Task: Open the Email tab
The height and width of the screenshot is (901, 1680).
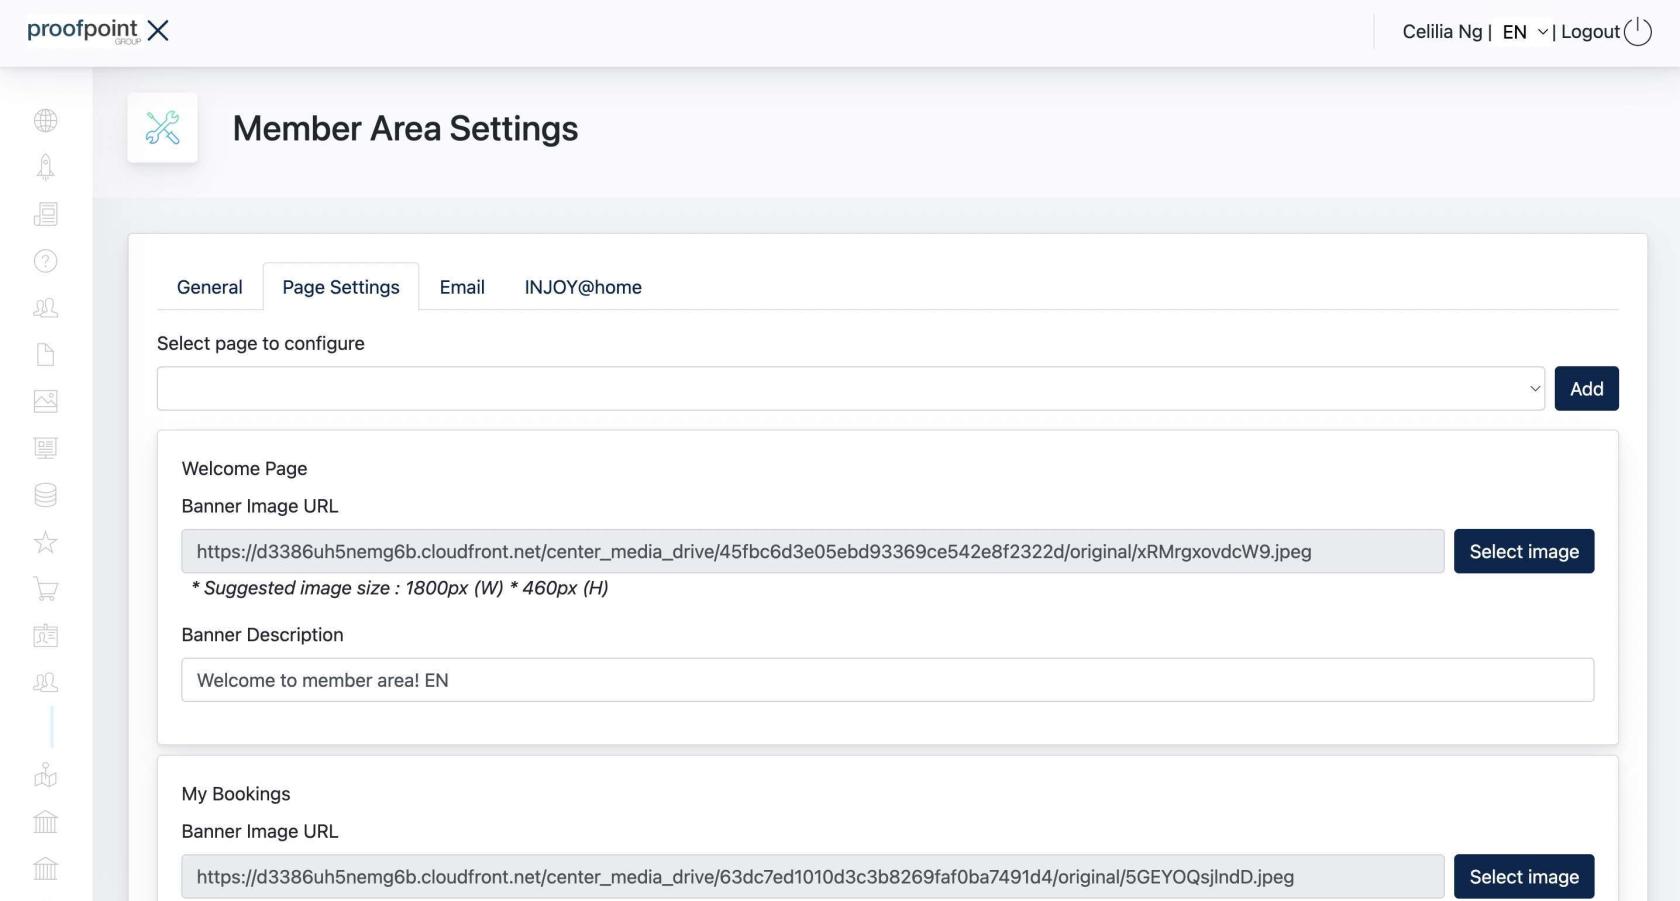Action: (462, 287)
